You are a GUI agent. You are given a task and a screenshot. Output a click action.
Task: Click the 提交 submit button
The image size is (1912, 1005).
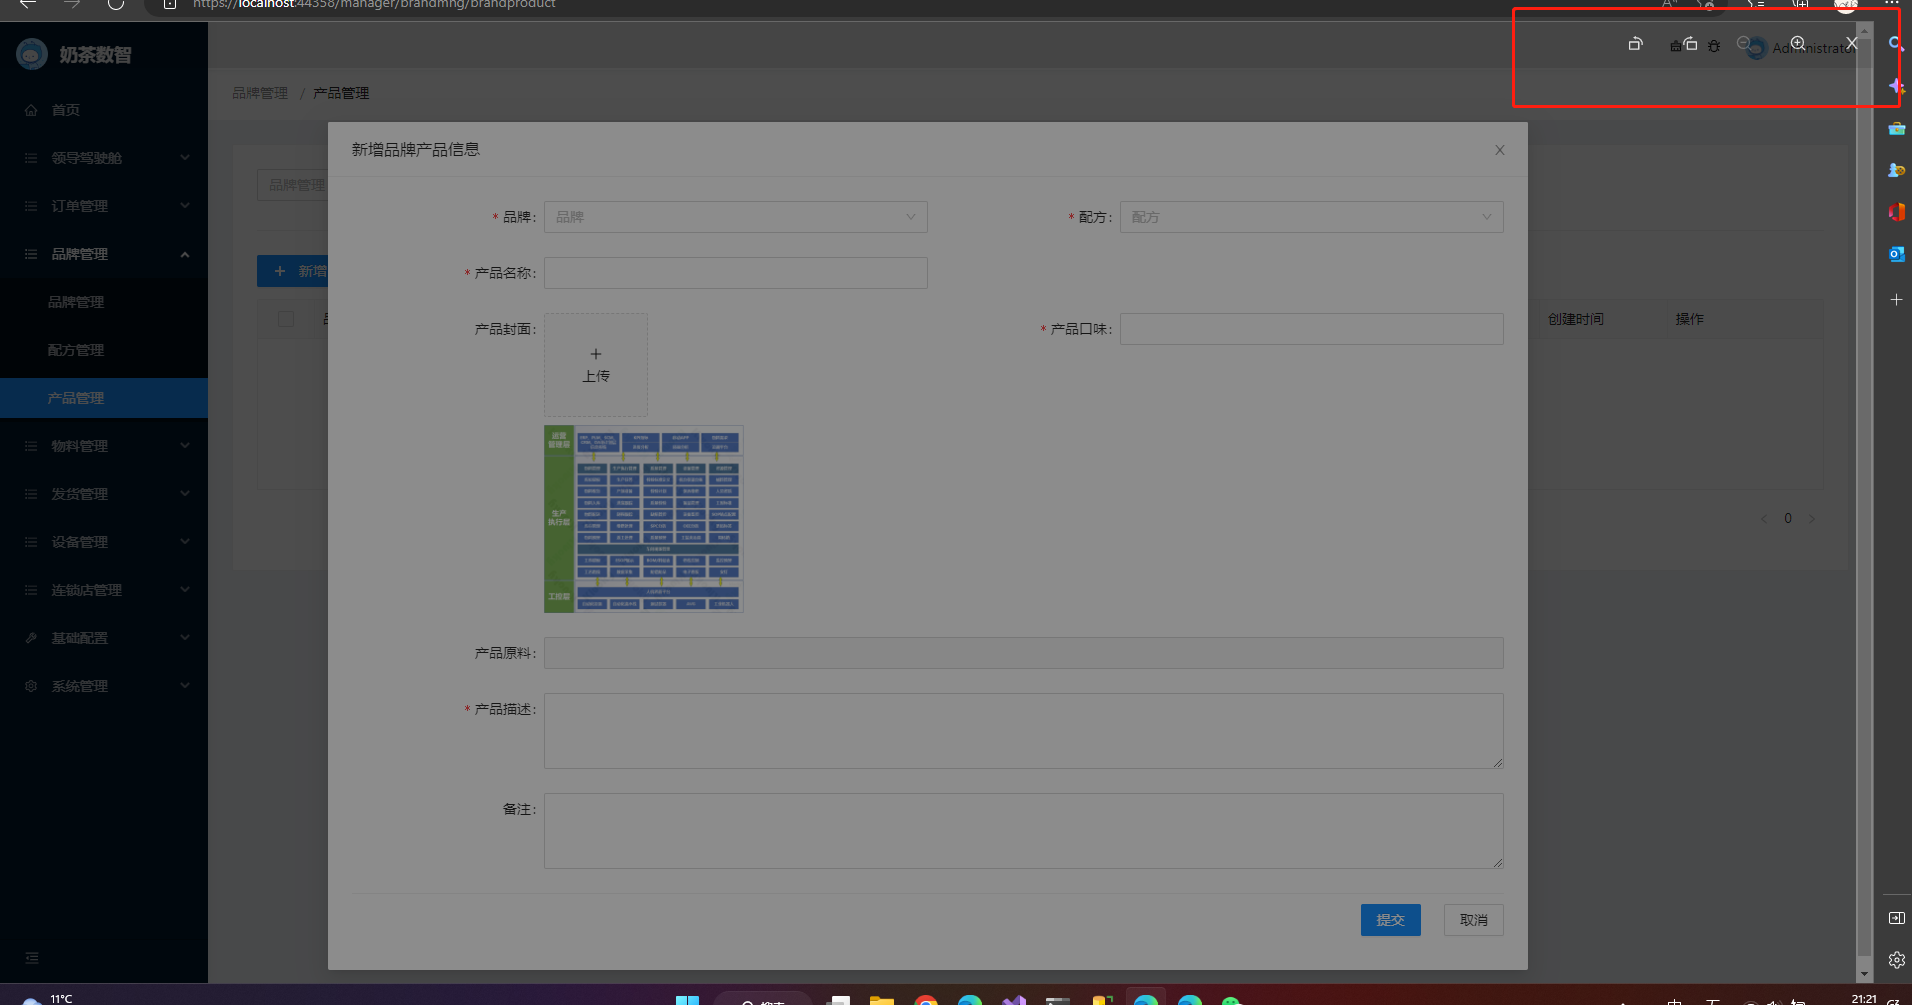pyautogui.click(x=1390, y=919)
